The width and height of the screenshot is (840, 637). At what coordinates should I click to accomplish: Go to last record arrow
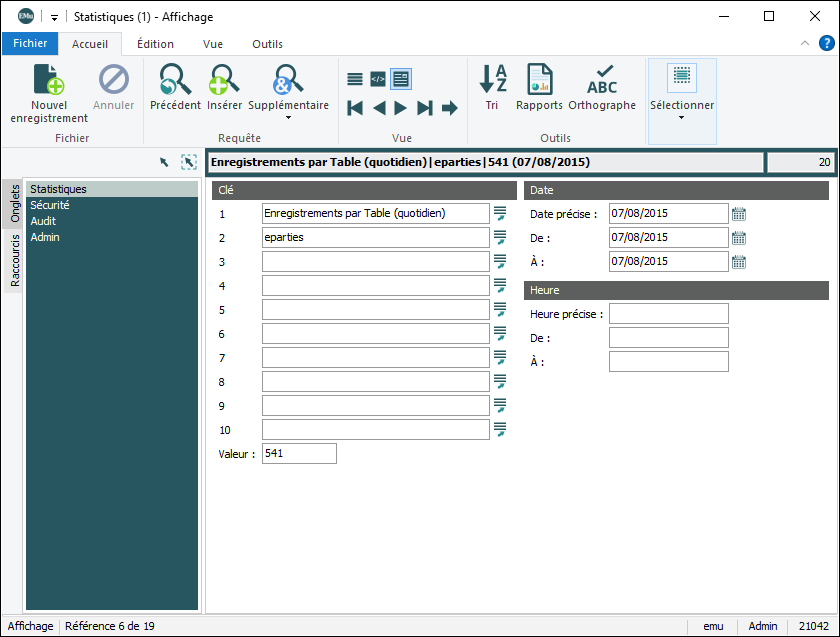coord(425,108)
